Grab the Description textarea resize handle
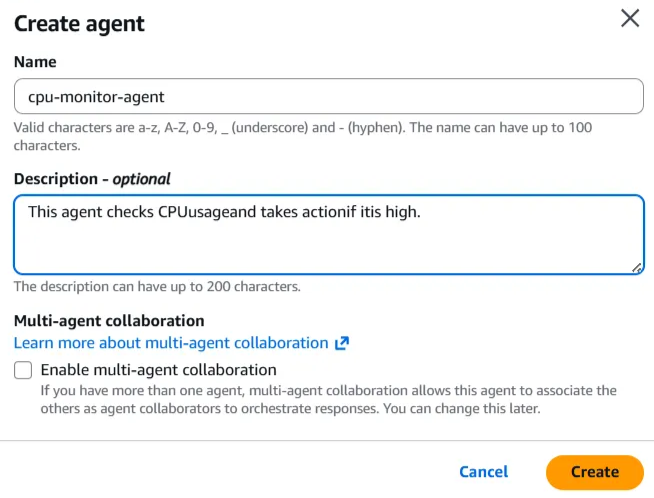Viewport: 654px width, 498px height. 636,267
